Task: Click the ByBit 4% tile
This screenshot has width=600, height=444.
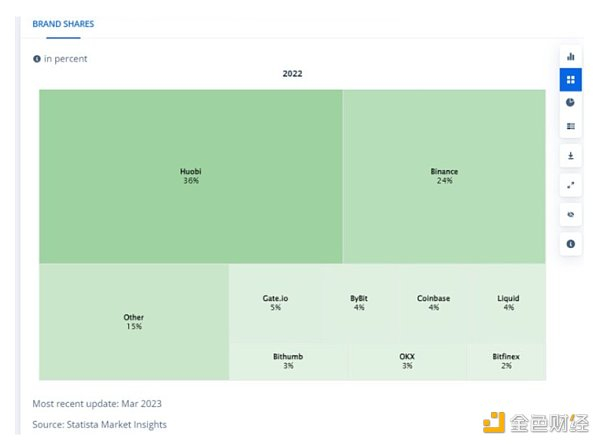Action: (359, 302)
